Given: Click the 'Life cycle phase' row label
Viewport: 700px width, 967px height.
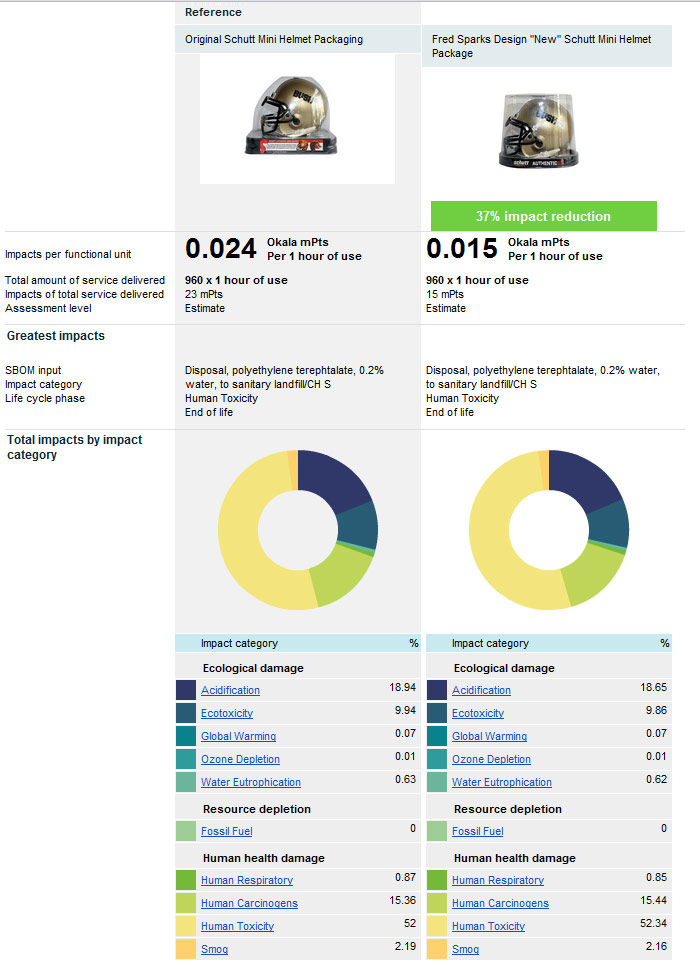Looking at the screenshot, I should click(x=45, y=398).
